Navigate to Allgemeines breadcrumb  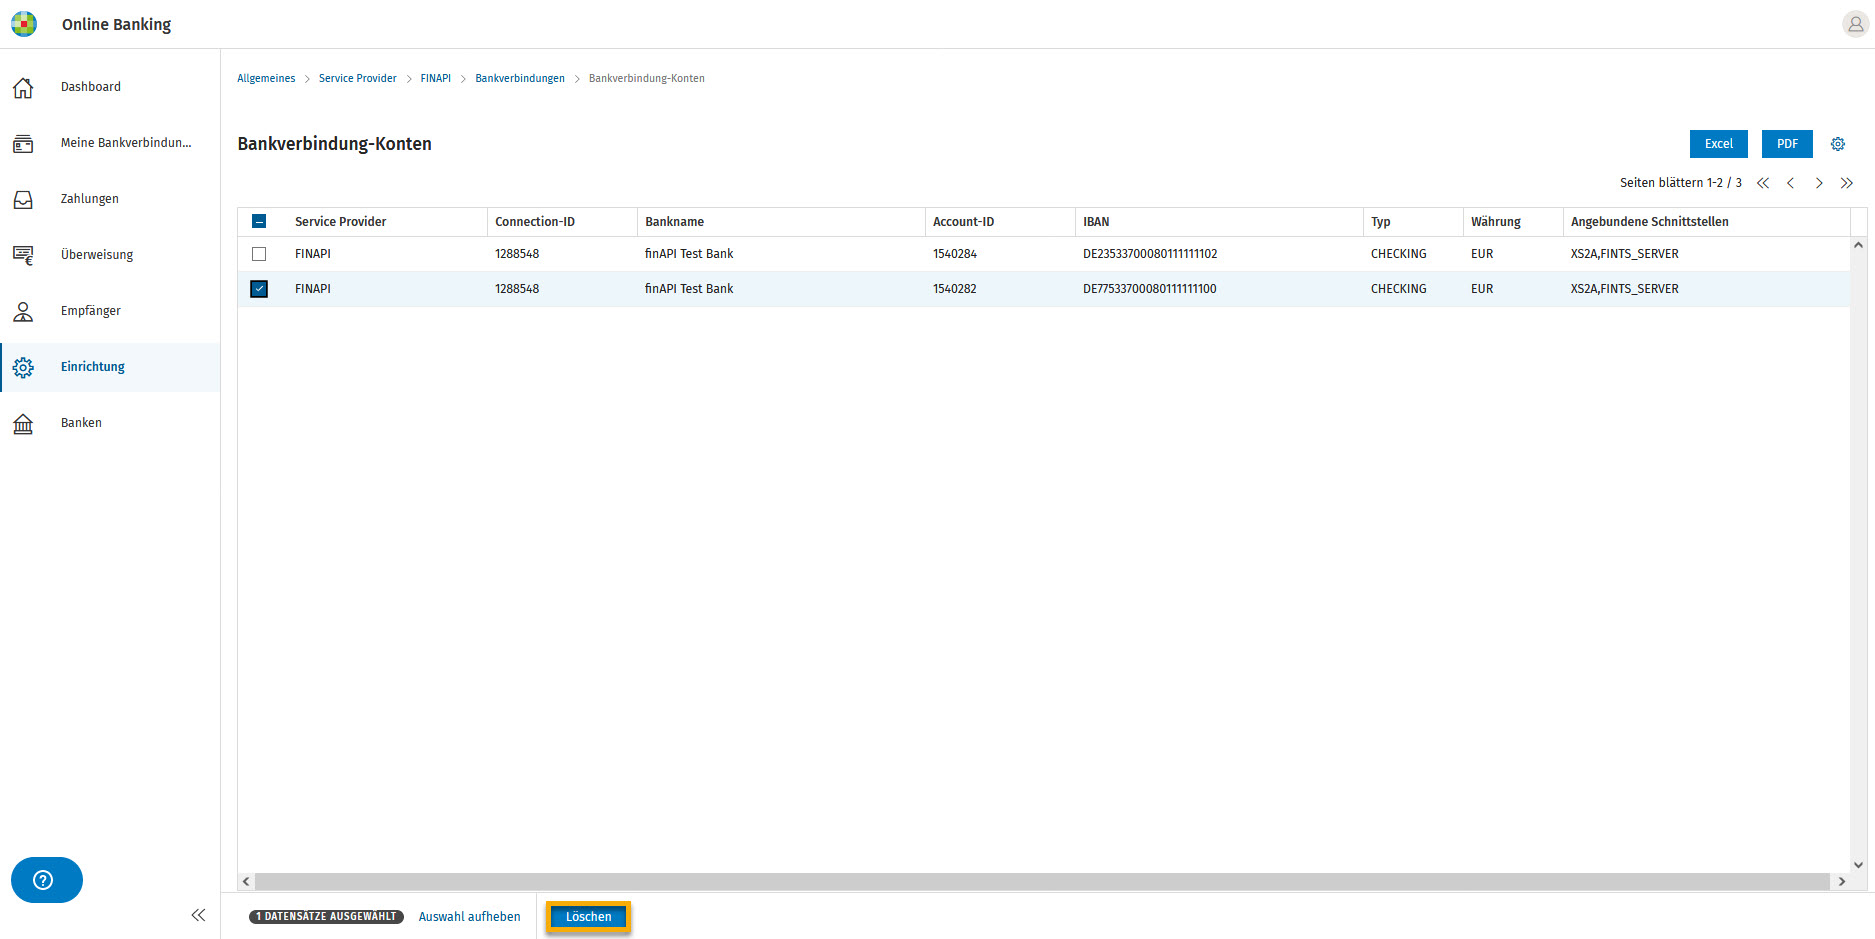(266, 78)
